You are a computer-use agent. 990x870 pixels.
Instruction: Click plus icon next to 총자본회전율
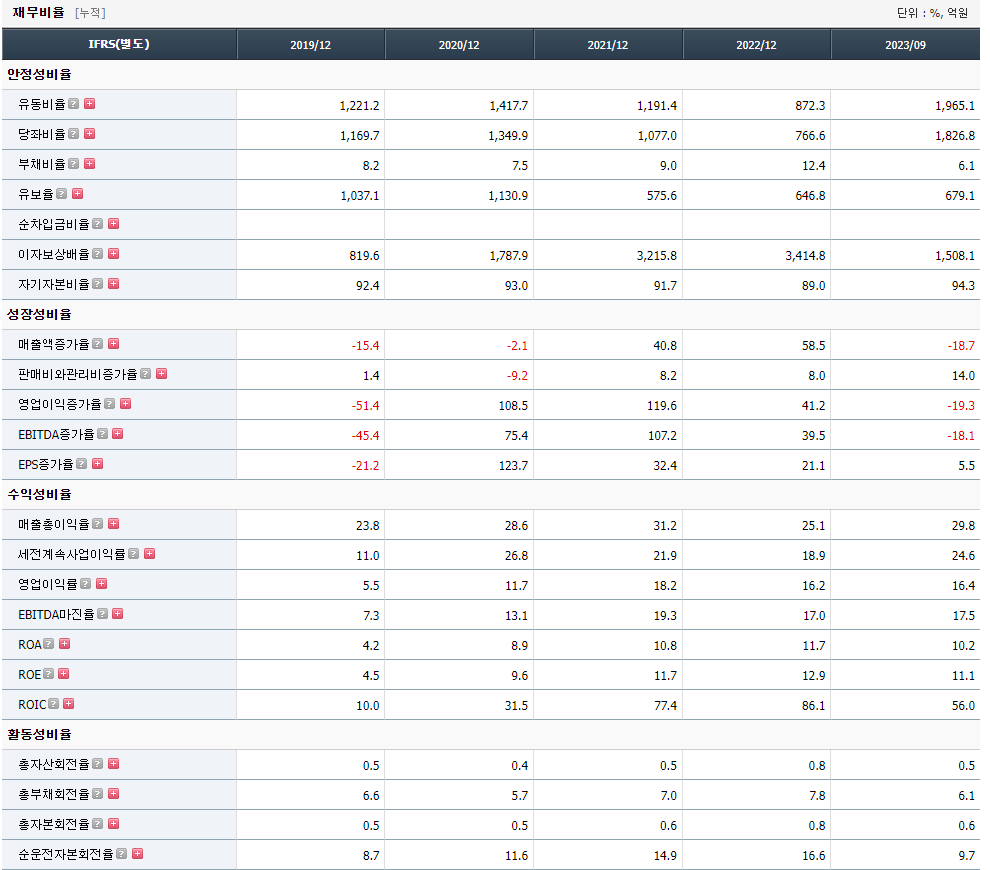click(x=114, y=823)
